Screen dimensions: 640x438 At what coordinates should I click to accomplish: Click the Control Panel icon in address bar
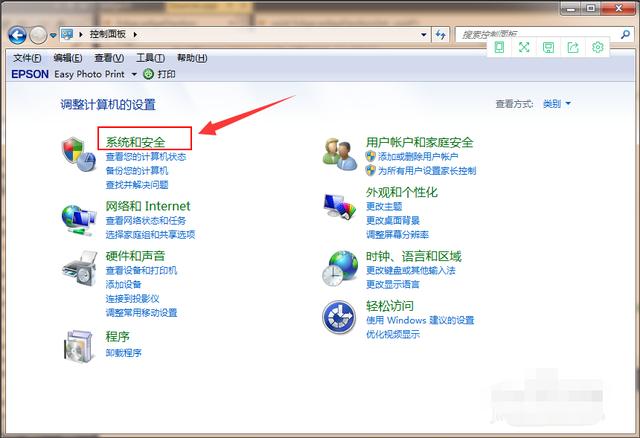(67, 34)
